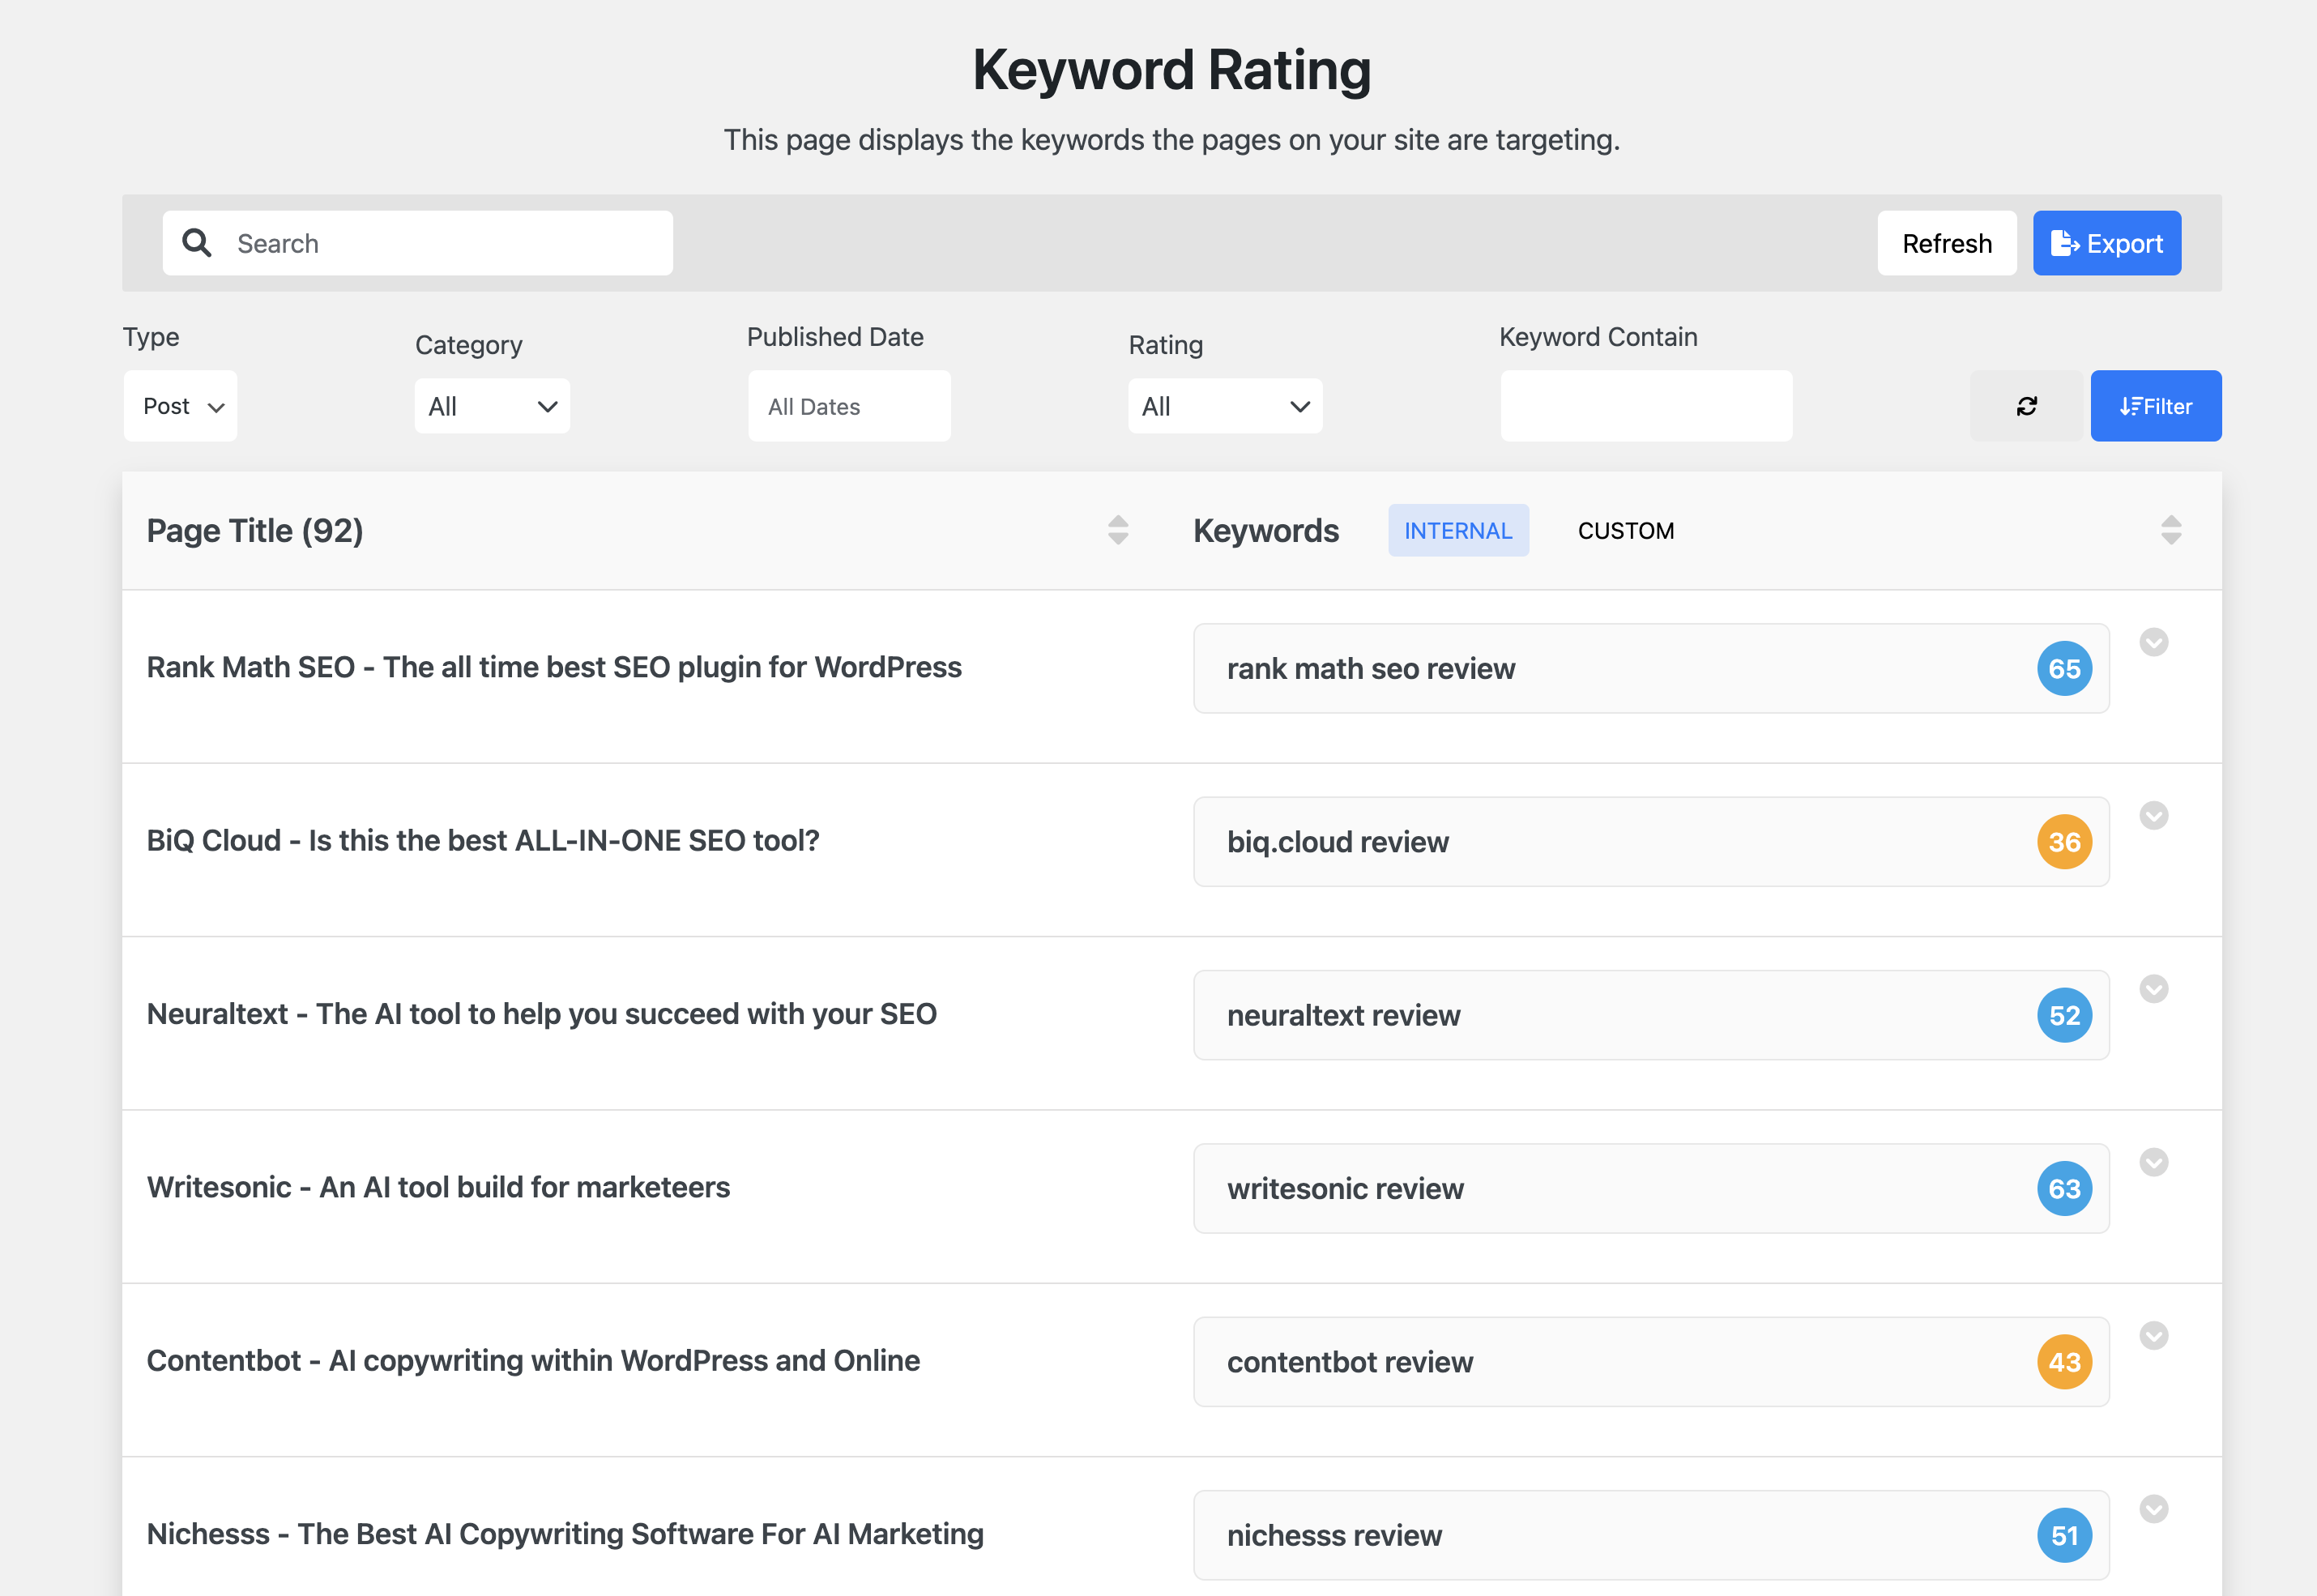The image size is (2317, 1596).
Task: Sort by Page Title column arrows
Action: point(1118,530)
